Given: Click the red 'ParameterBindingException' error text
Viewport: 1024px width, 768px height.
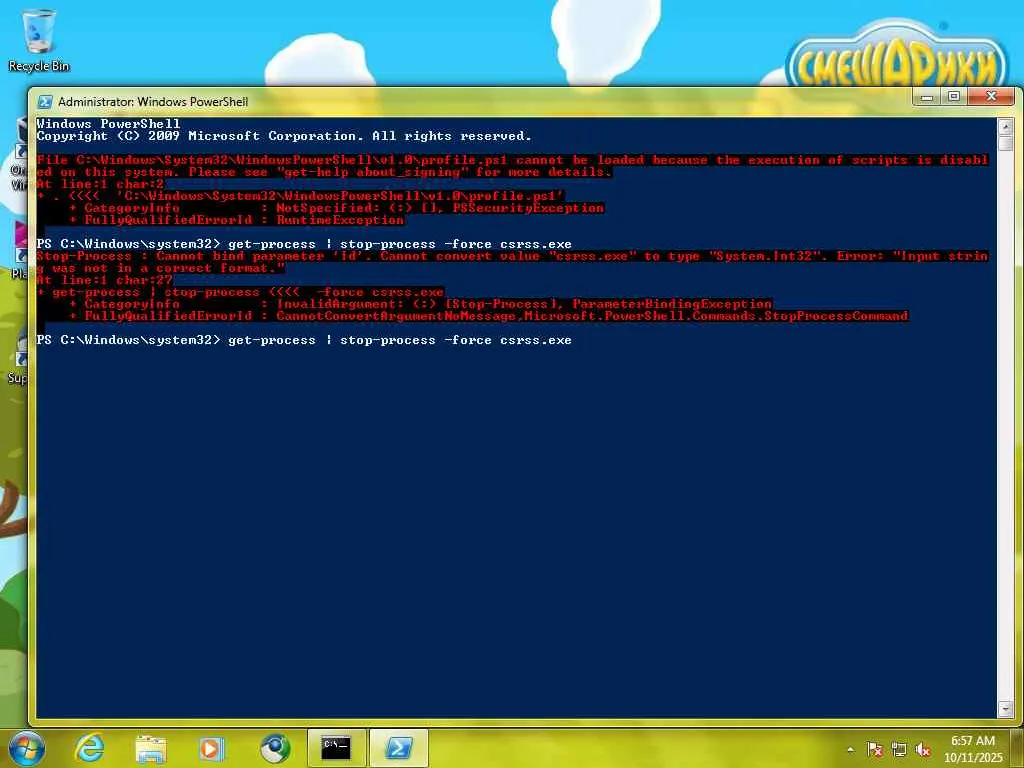Looking at the screenshot, I should click(x=672, y=304).
